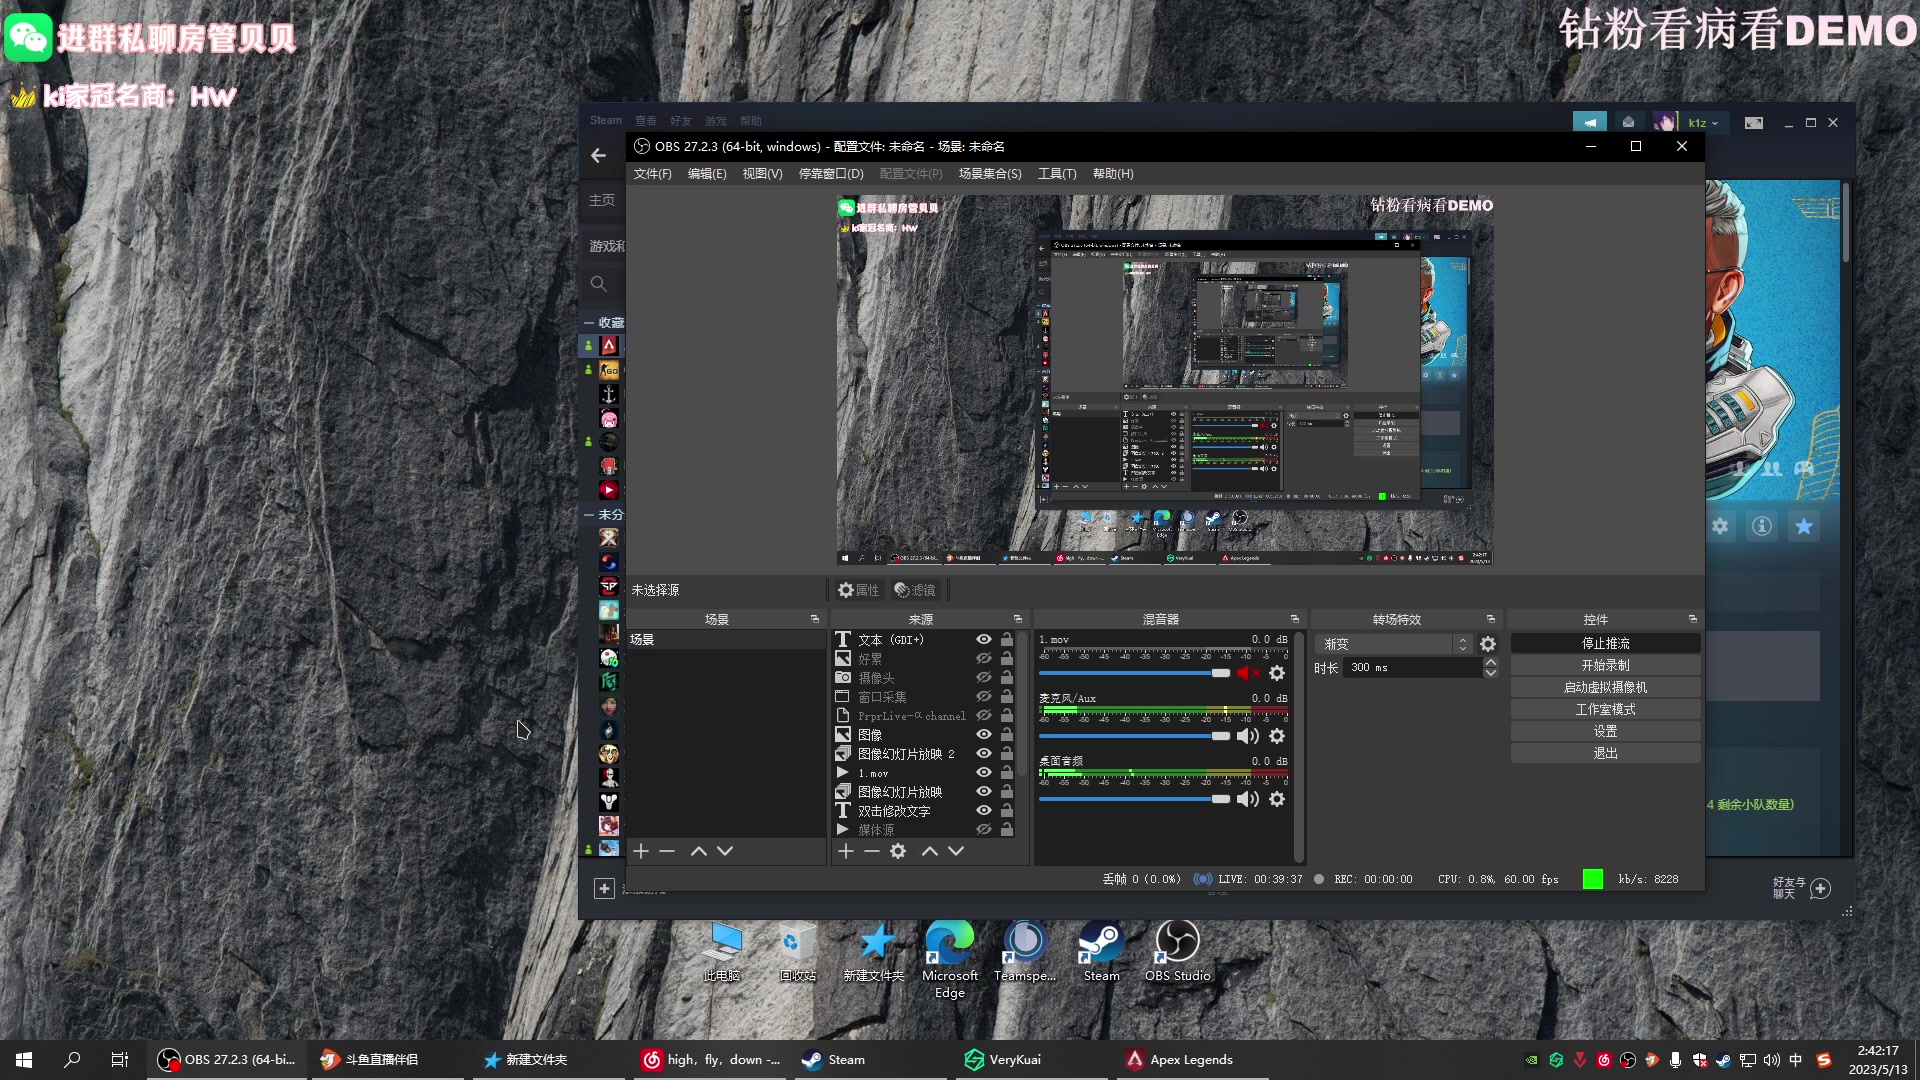Open the 麦克风/Aux audio settings gear
1920x1080 pixels.
point(1277,737)
